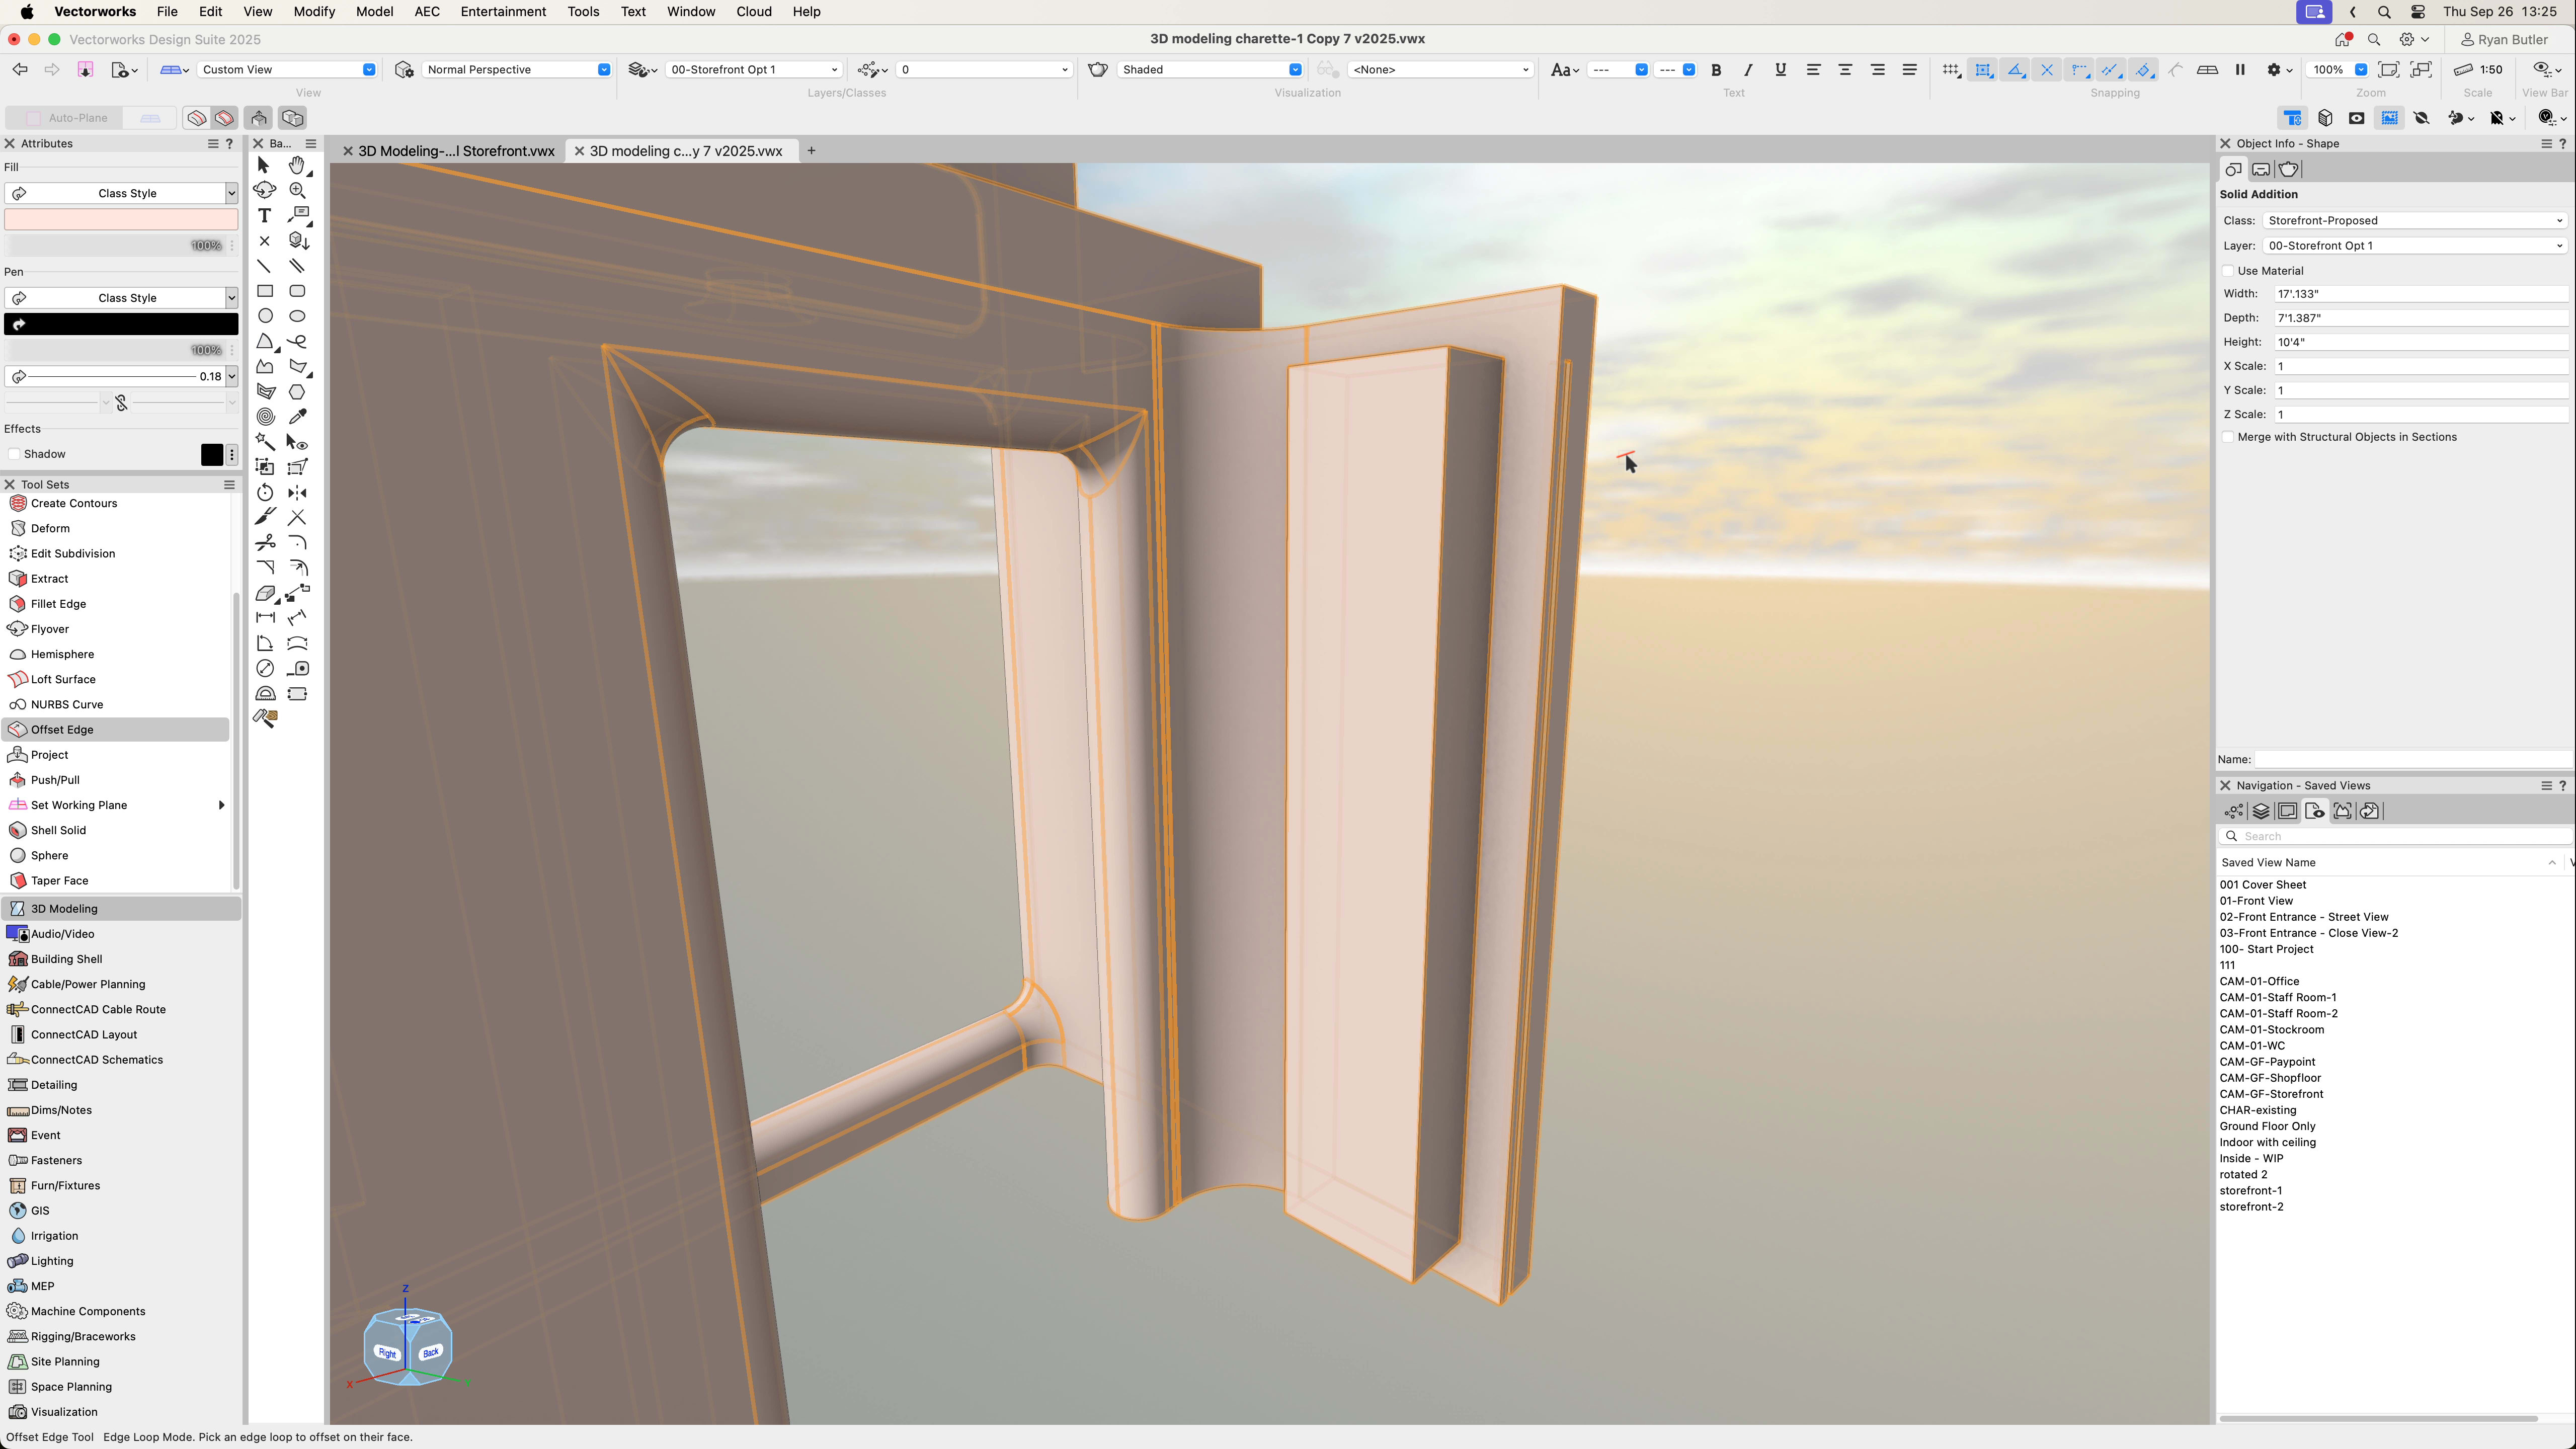Activate the Push/Pull tool
Image resolution: width=2576 pixels, height=1449 pixels.
55,780
